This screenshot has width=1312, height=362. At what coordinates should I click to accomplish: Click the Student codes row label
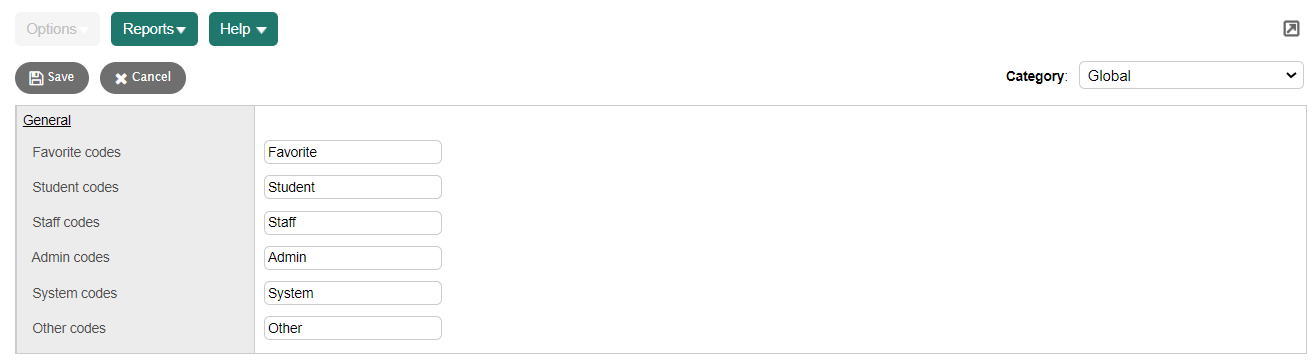coord(76,187)
